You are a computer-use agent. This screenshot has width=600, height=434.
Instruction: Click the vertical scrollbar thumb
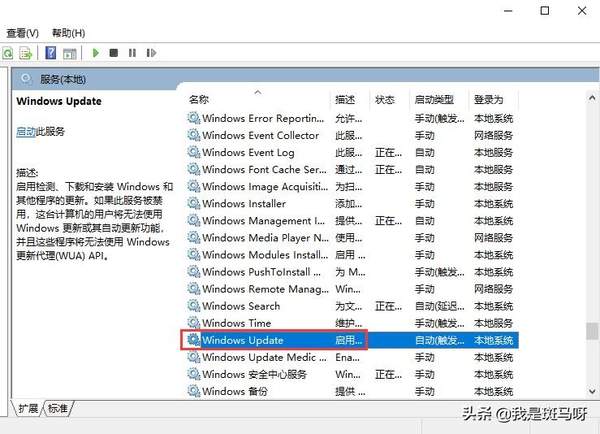(592, 331)
